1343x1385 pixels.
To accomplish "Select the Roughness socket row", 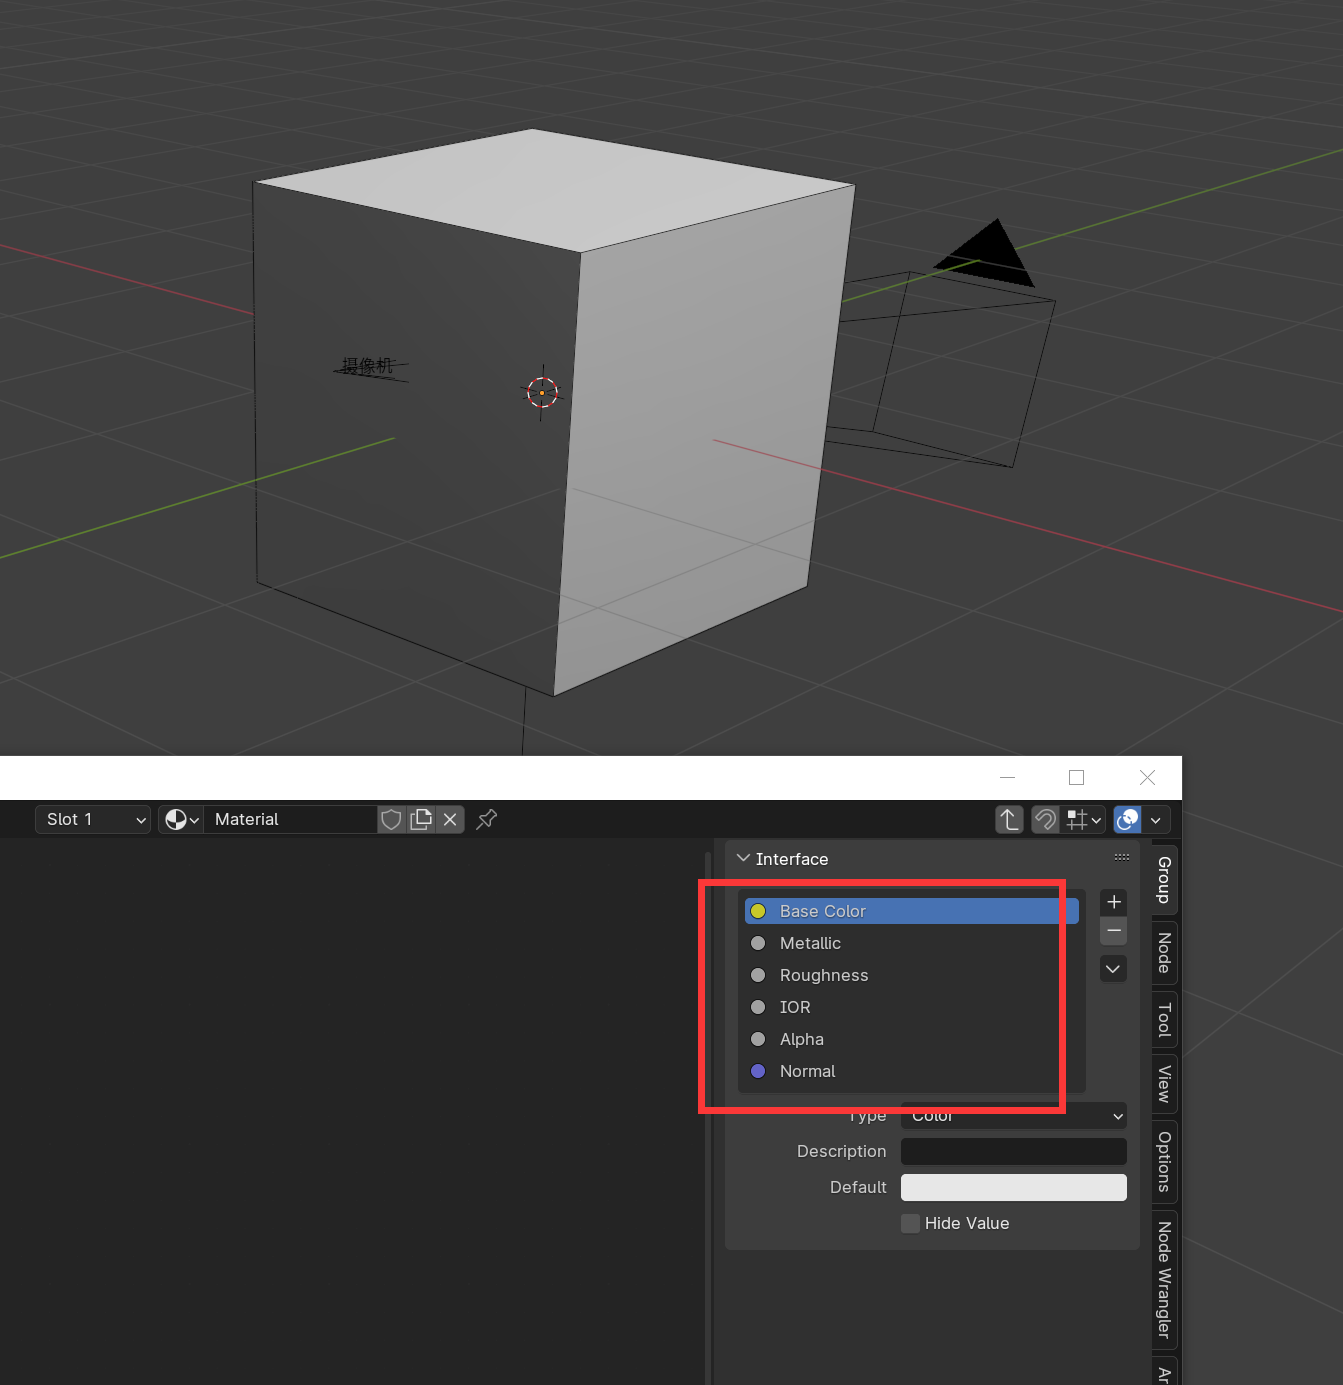I will tap(912, 975).
